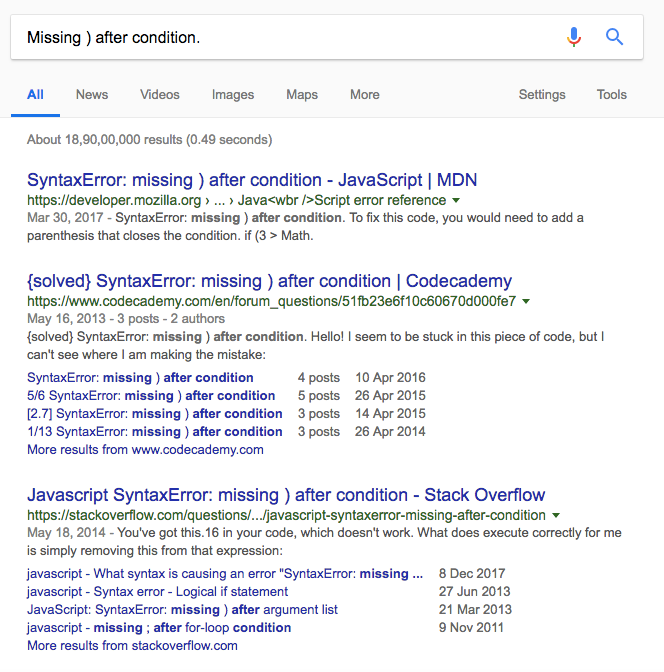Open the MDN SyntaxError result title
This screenshot has width=664, height=672.
252,180
